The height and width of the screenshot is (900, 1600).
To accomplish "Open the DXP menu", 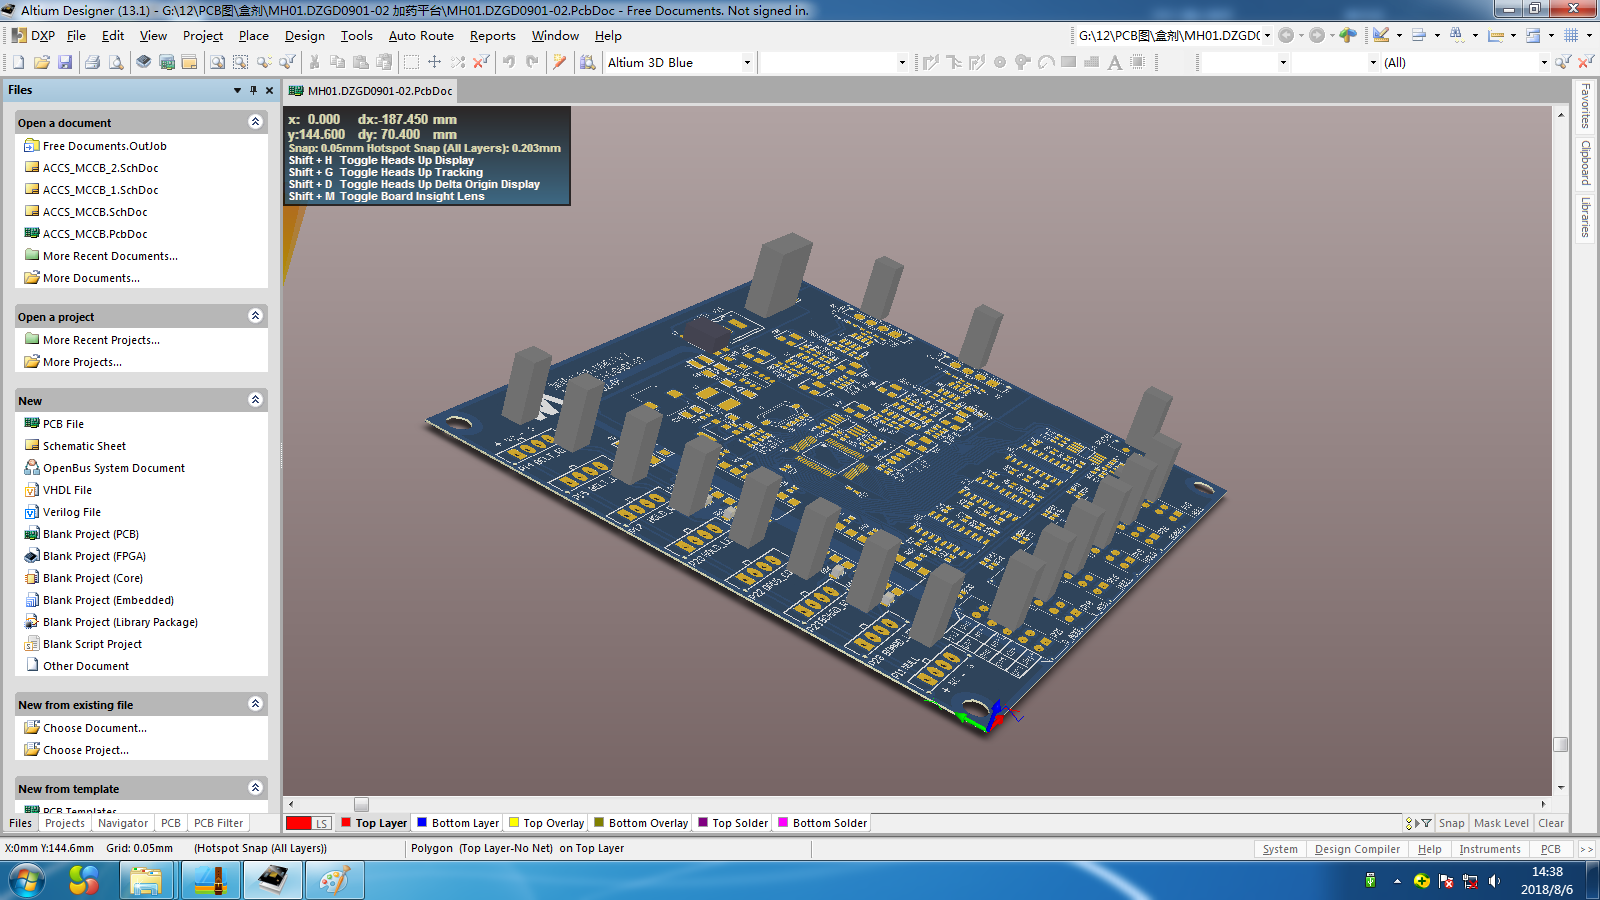I will [33, 35].
